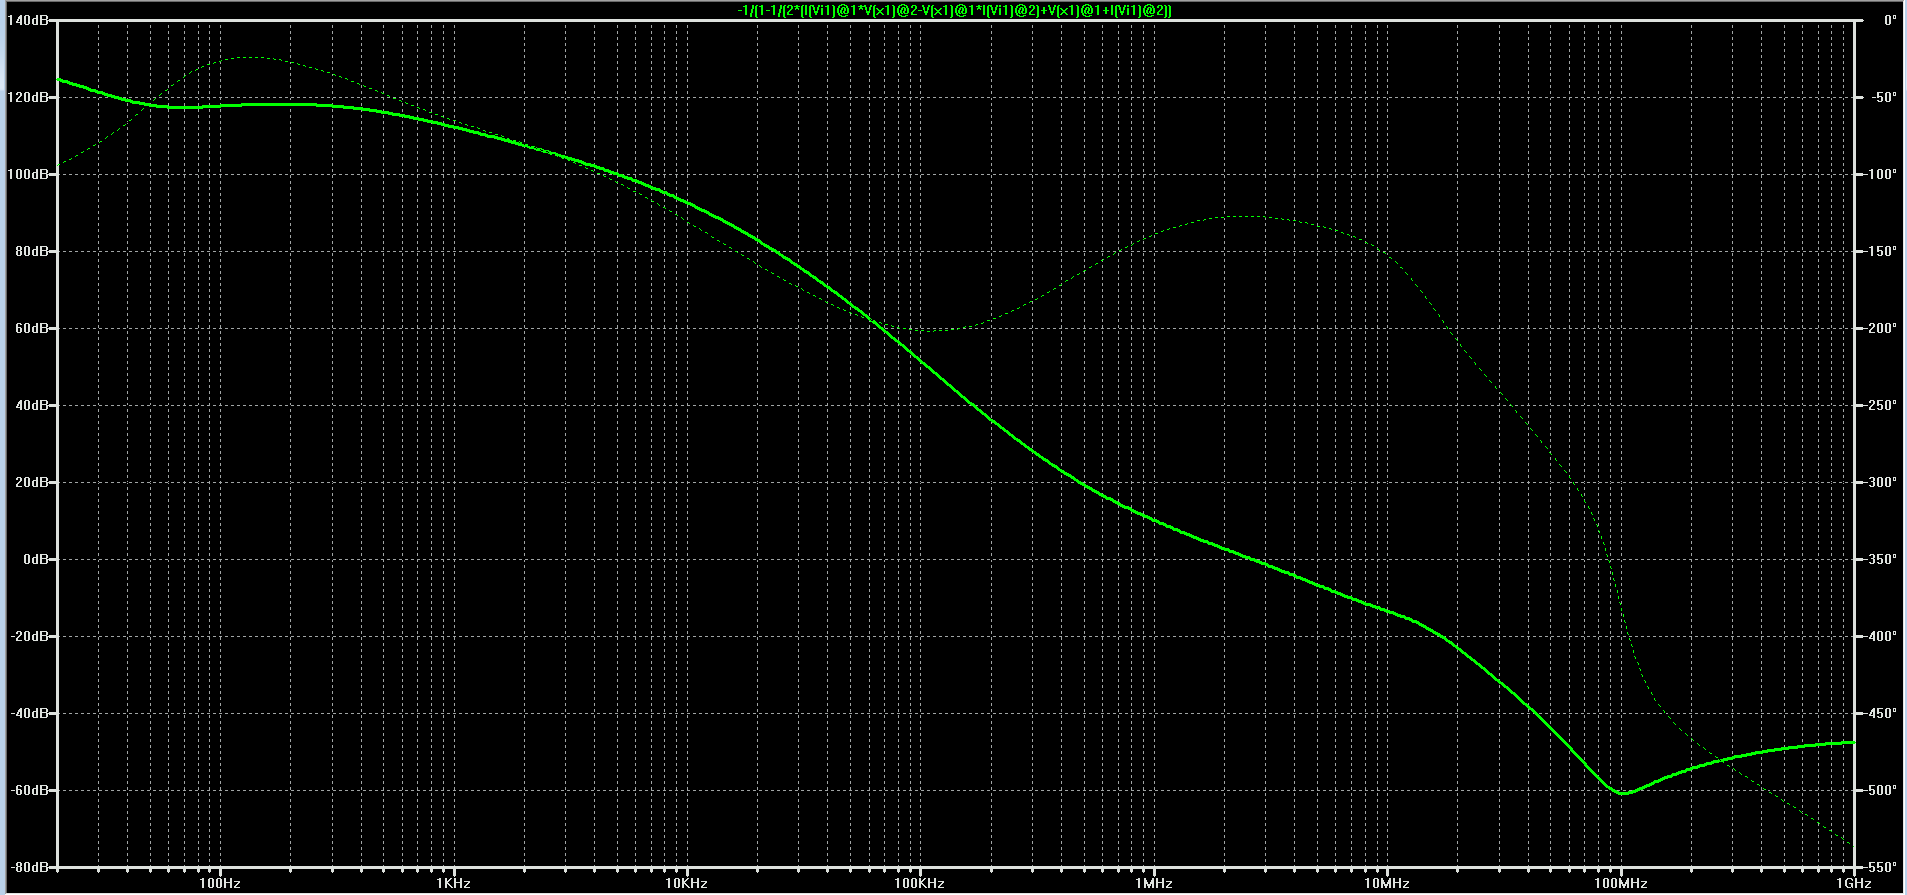This screenshot has width=1907, height=895.
Task: Click the 140dB label on the magnitude axis
Action: click(29, 20)
